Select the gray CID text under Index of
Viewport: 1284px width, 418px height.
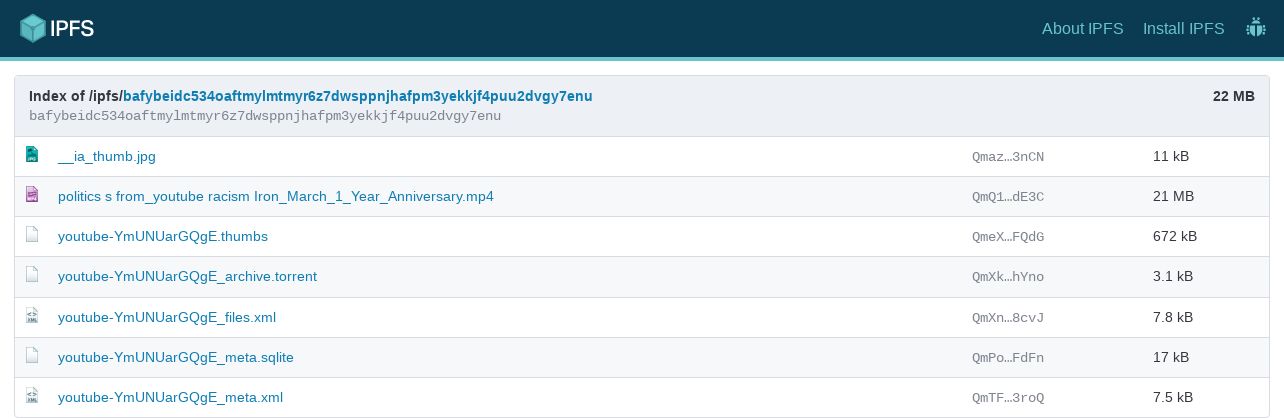[265, 116]
